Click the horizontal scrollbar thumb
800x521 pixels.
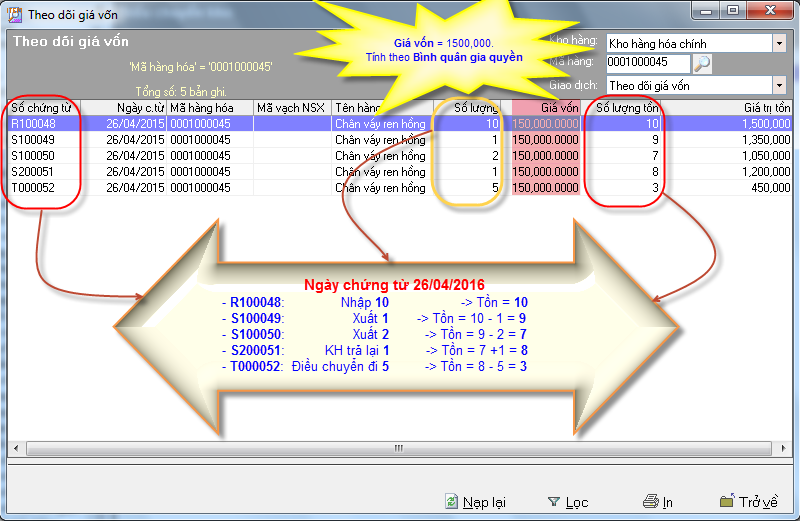click(x=398, y=448)
